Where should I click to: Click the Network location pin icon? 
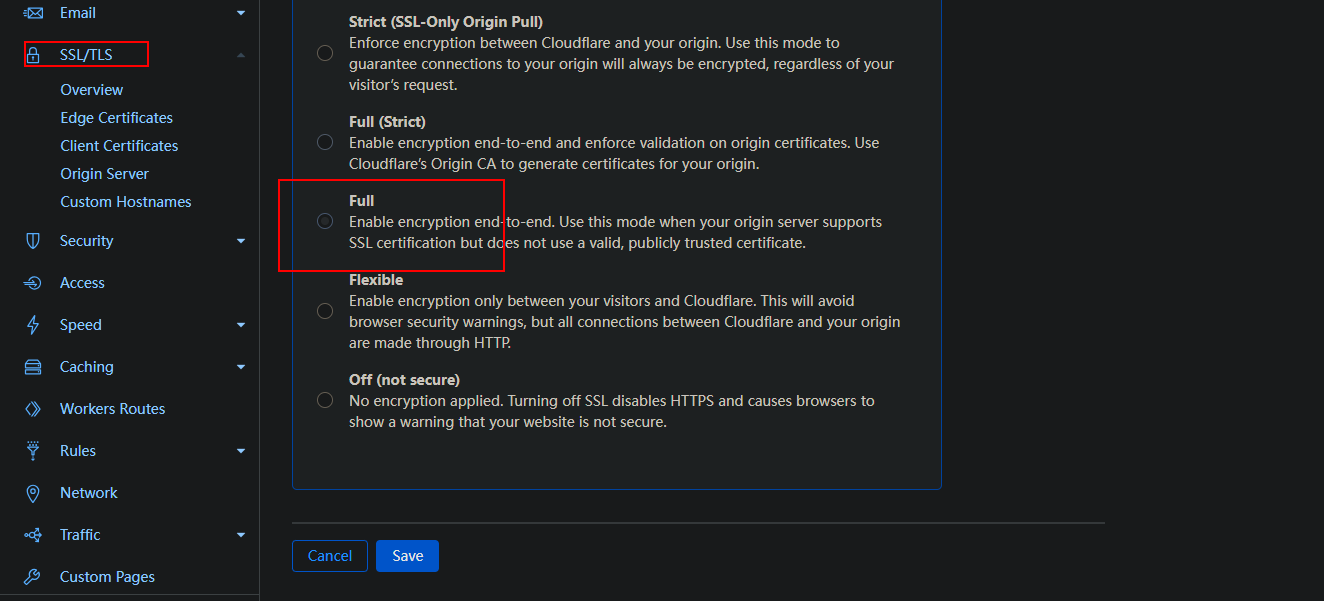33,493
